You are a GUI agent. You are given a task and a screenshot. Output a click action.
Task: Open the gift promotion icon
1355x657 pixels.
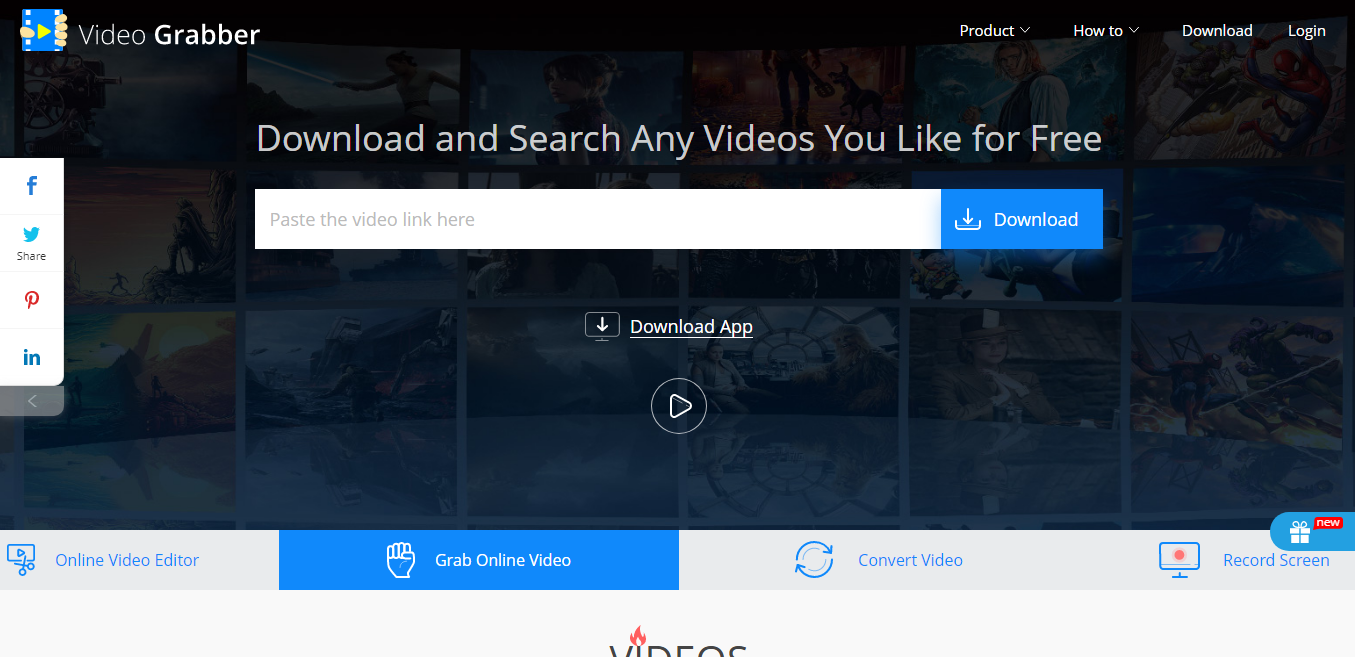tap(1299, 532)
